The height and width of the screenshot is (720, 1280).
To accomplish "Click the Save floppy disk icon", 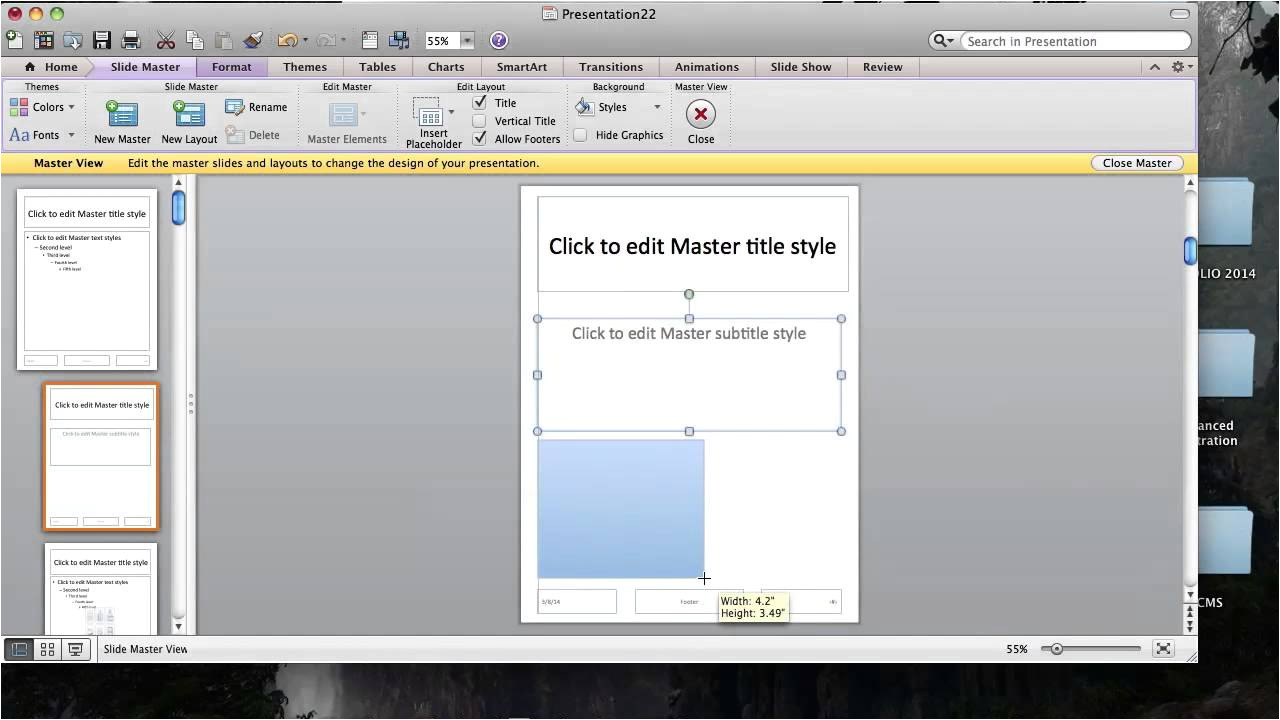I will (102, 41).
